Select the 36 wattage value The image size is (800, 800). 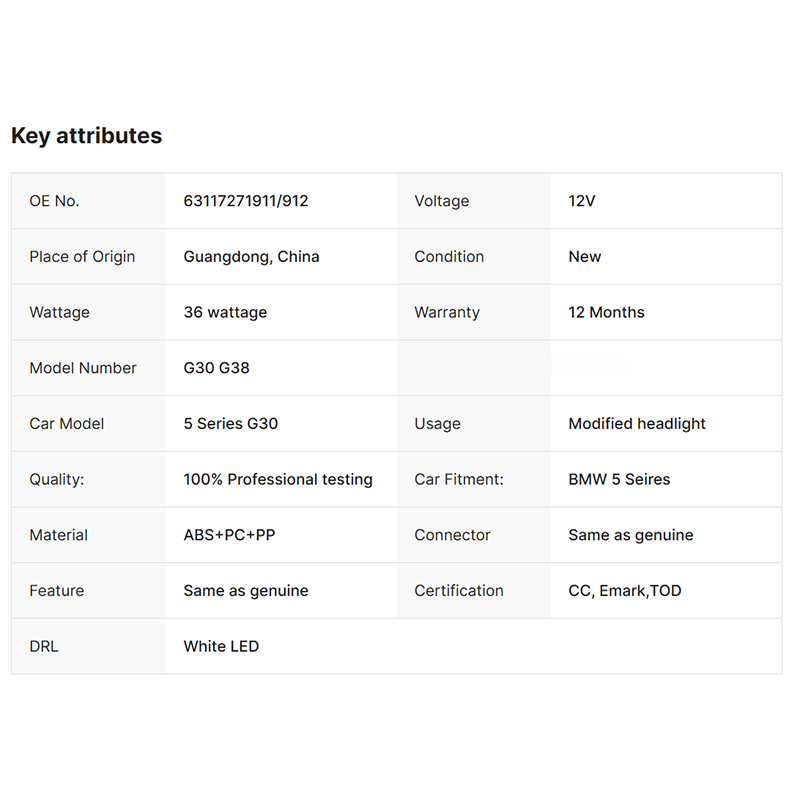click(x=225, y=312)
